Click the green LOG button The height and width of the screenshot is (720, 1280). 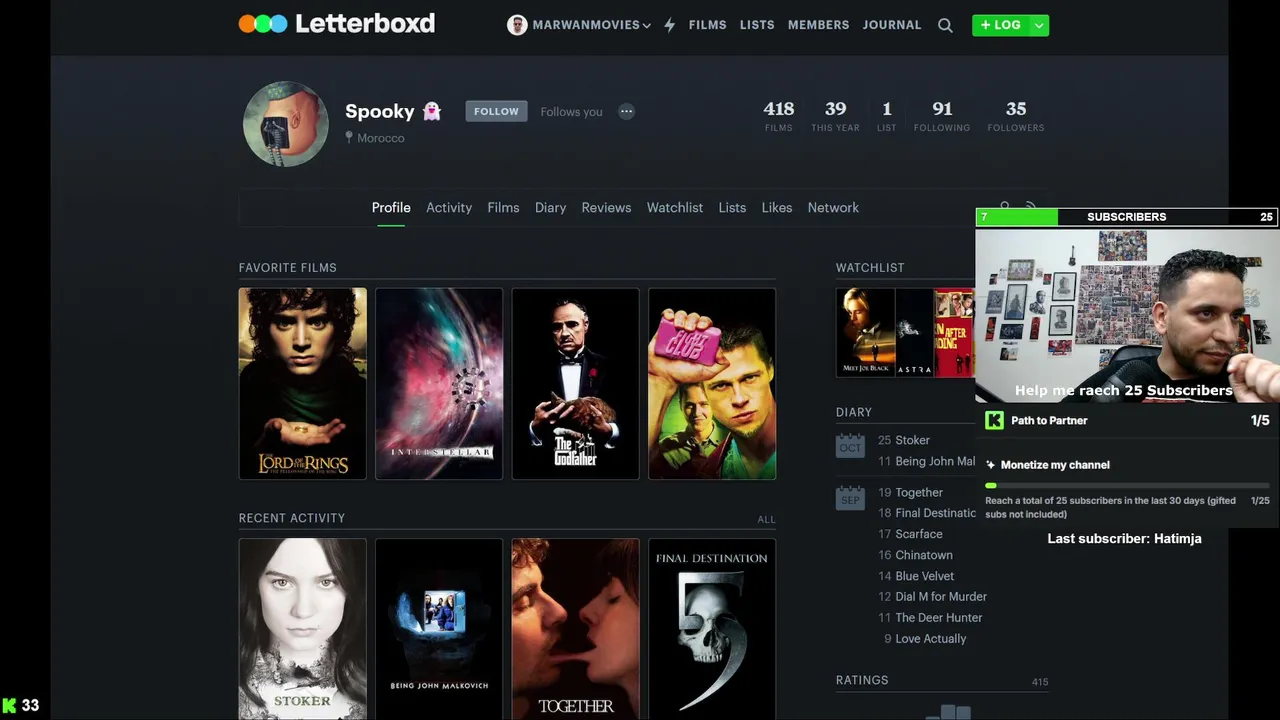[1001, 25]
